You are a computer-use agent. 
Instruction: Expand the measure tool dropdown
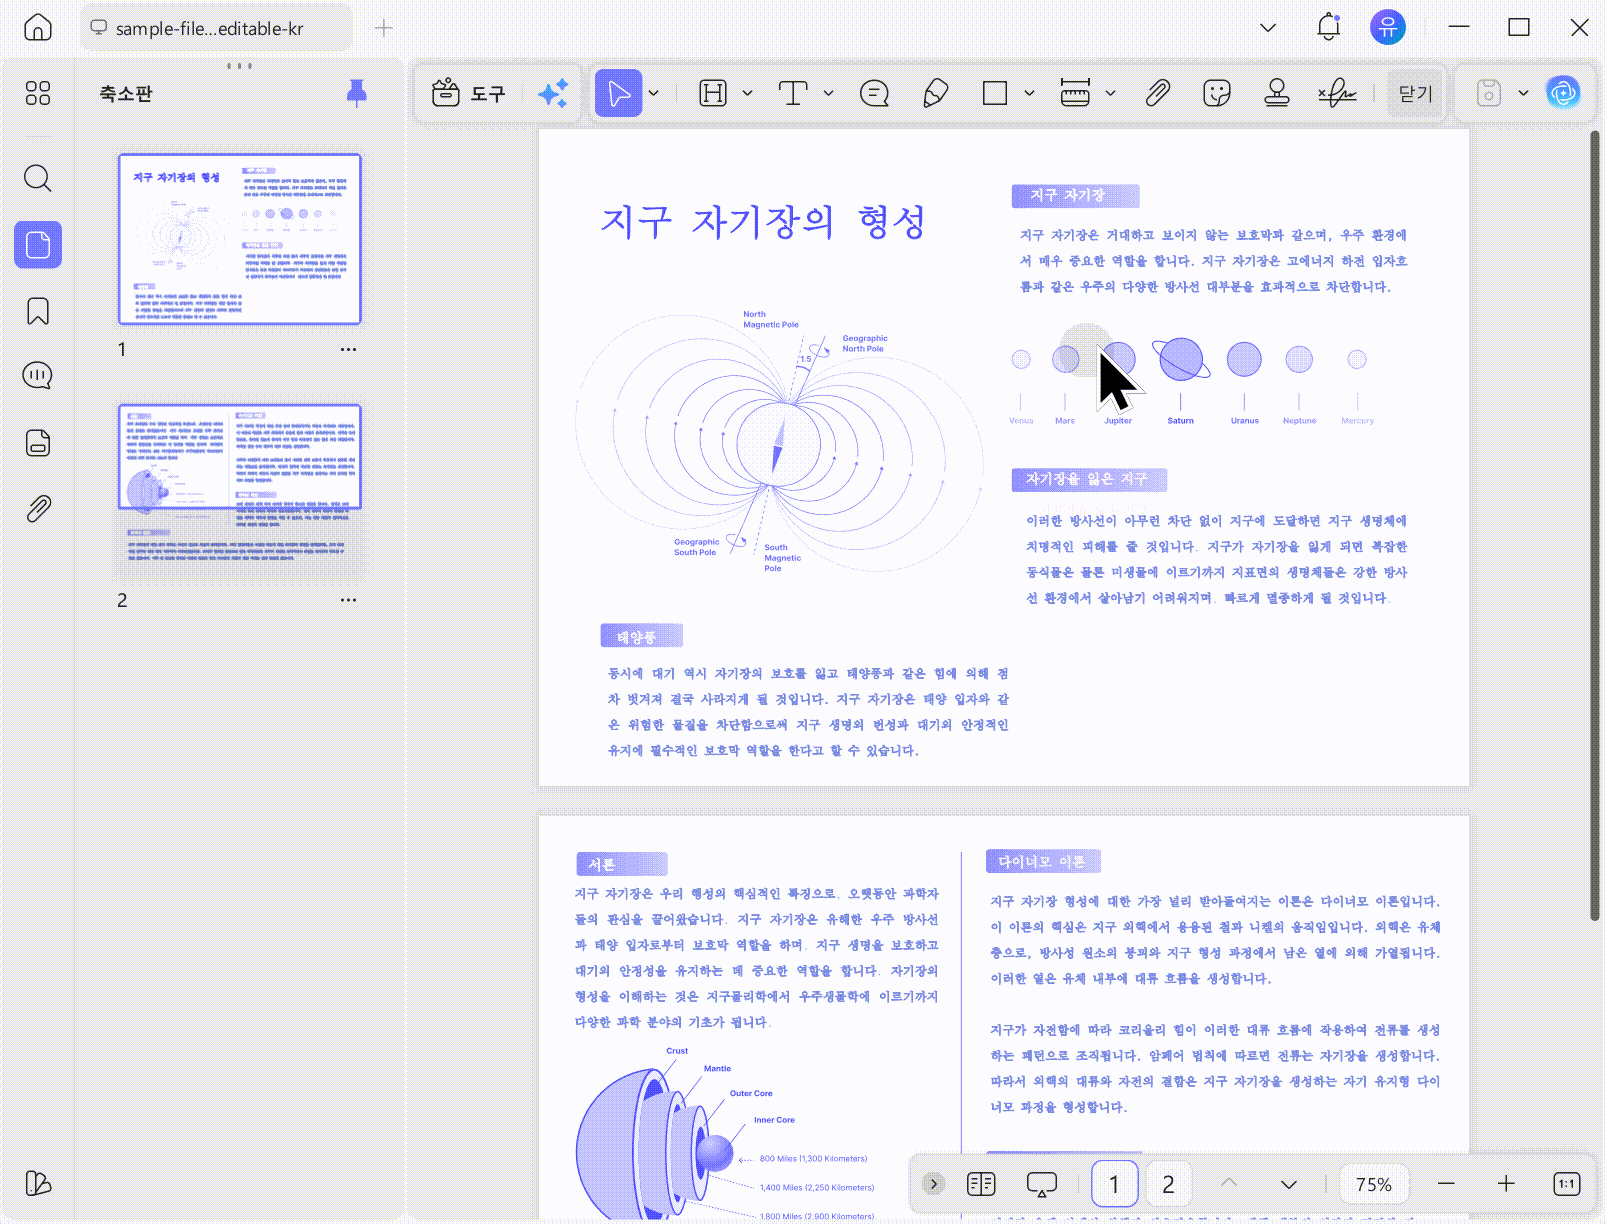click(1111, 93)
